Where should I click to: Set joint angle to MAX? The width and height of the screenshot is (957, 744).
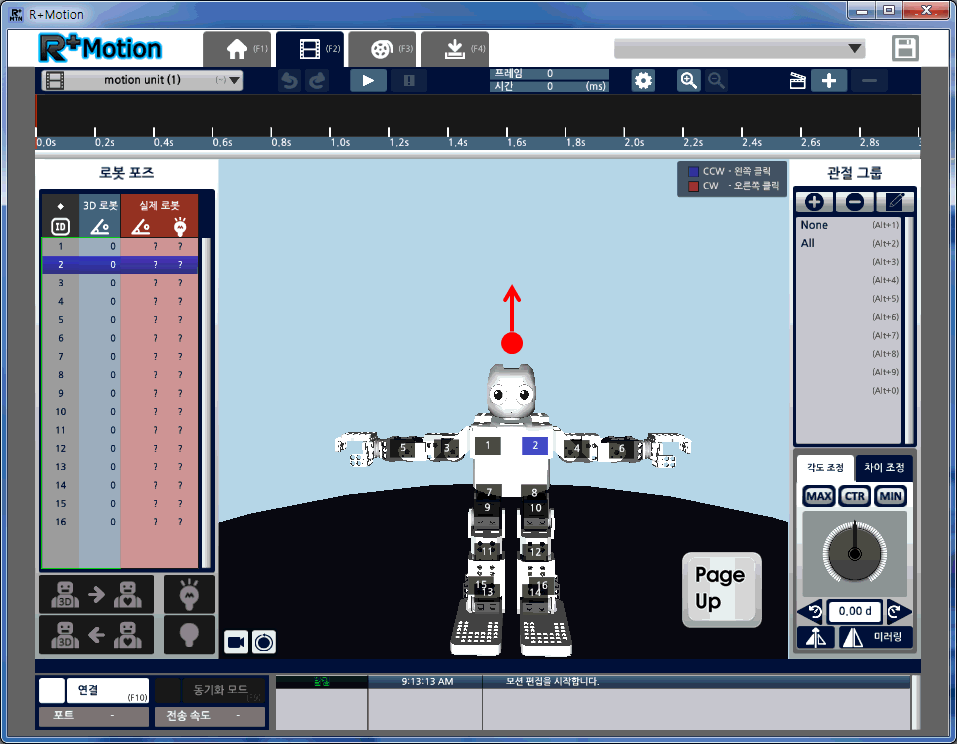[818, 496]
